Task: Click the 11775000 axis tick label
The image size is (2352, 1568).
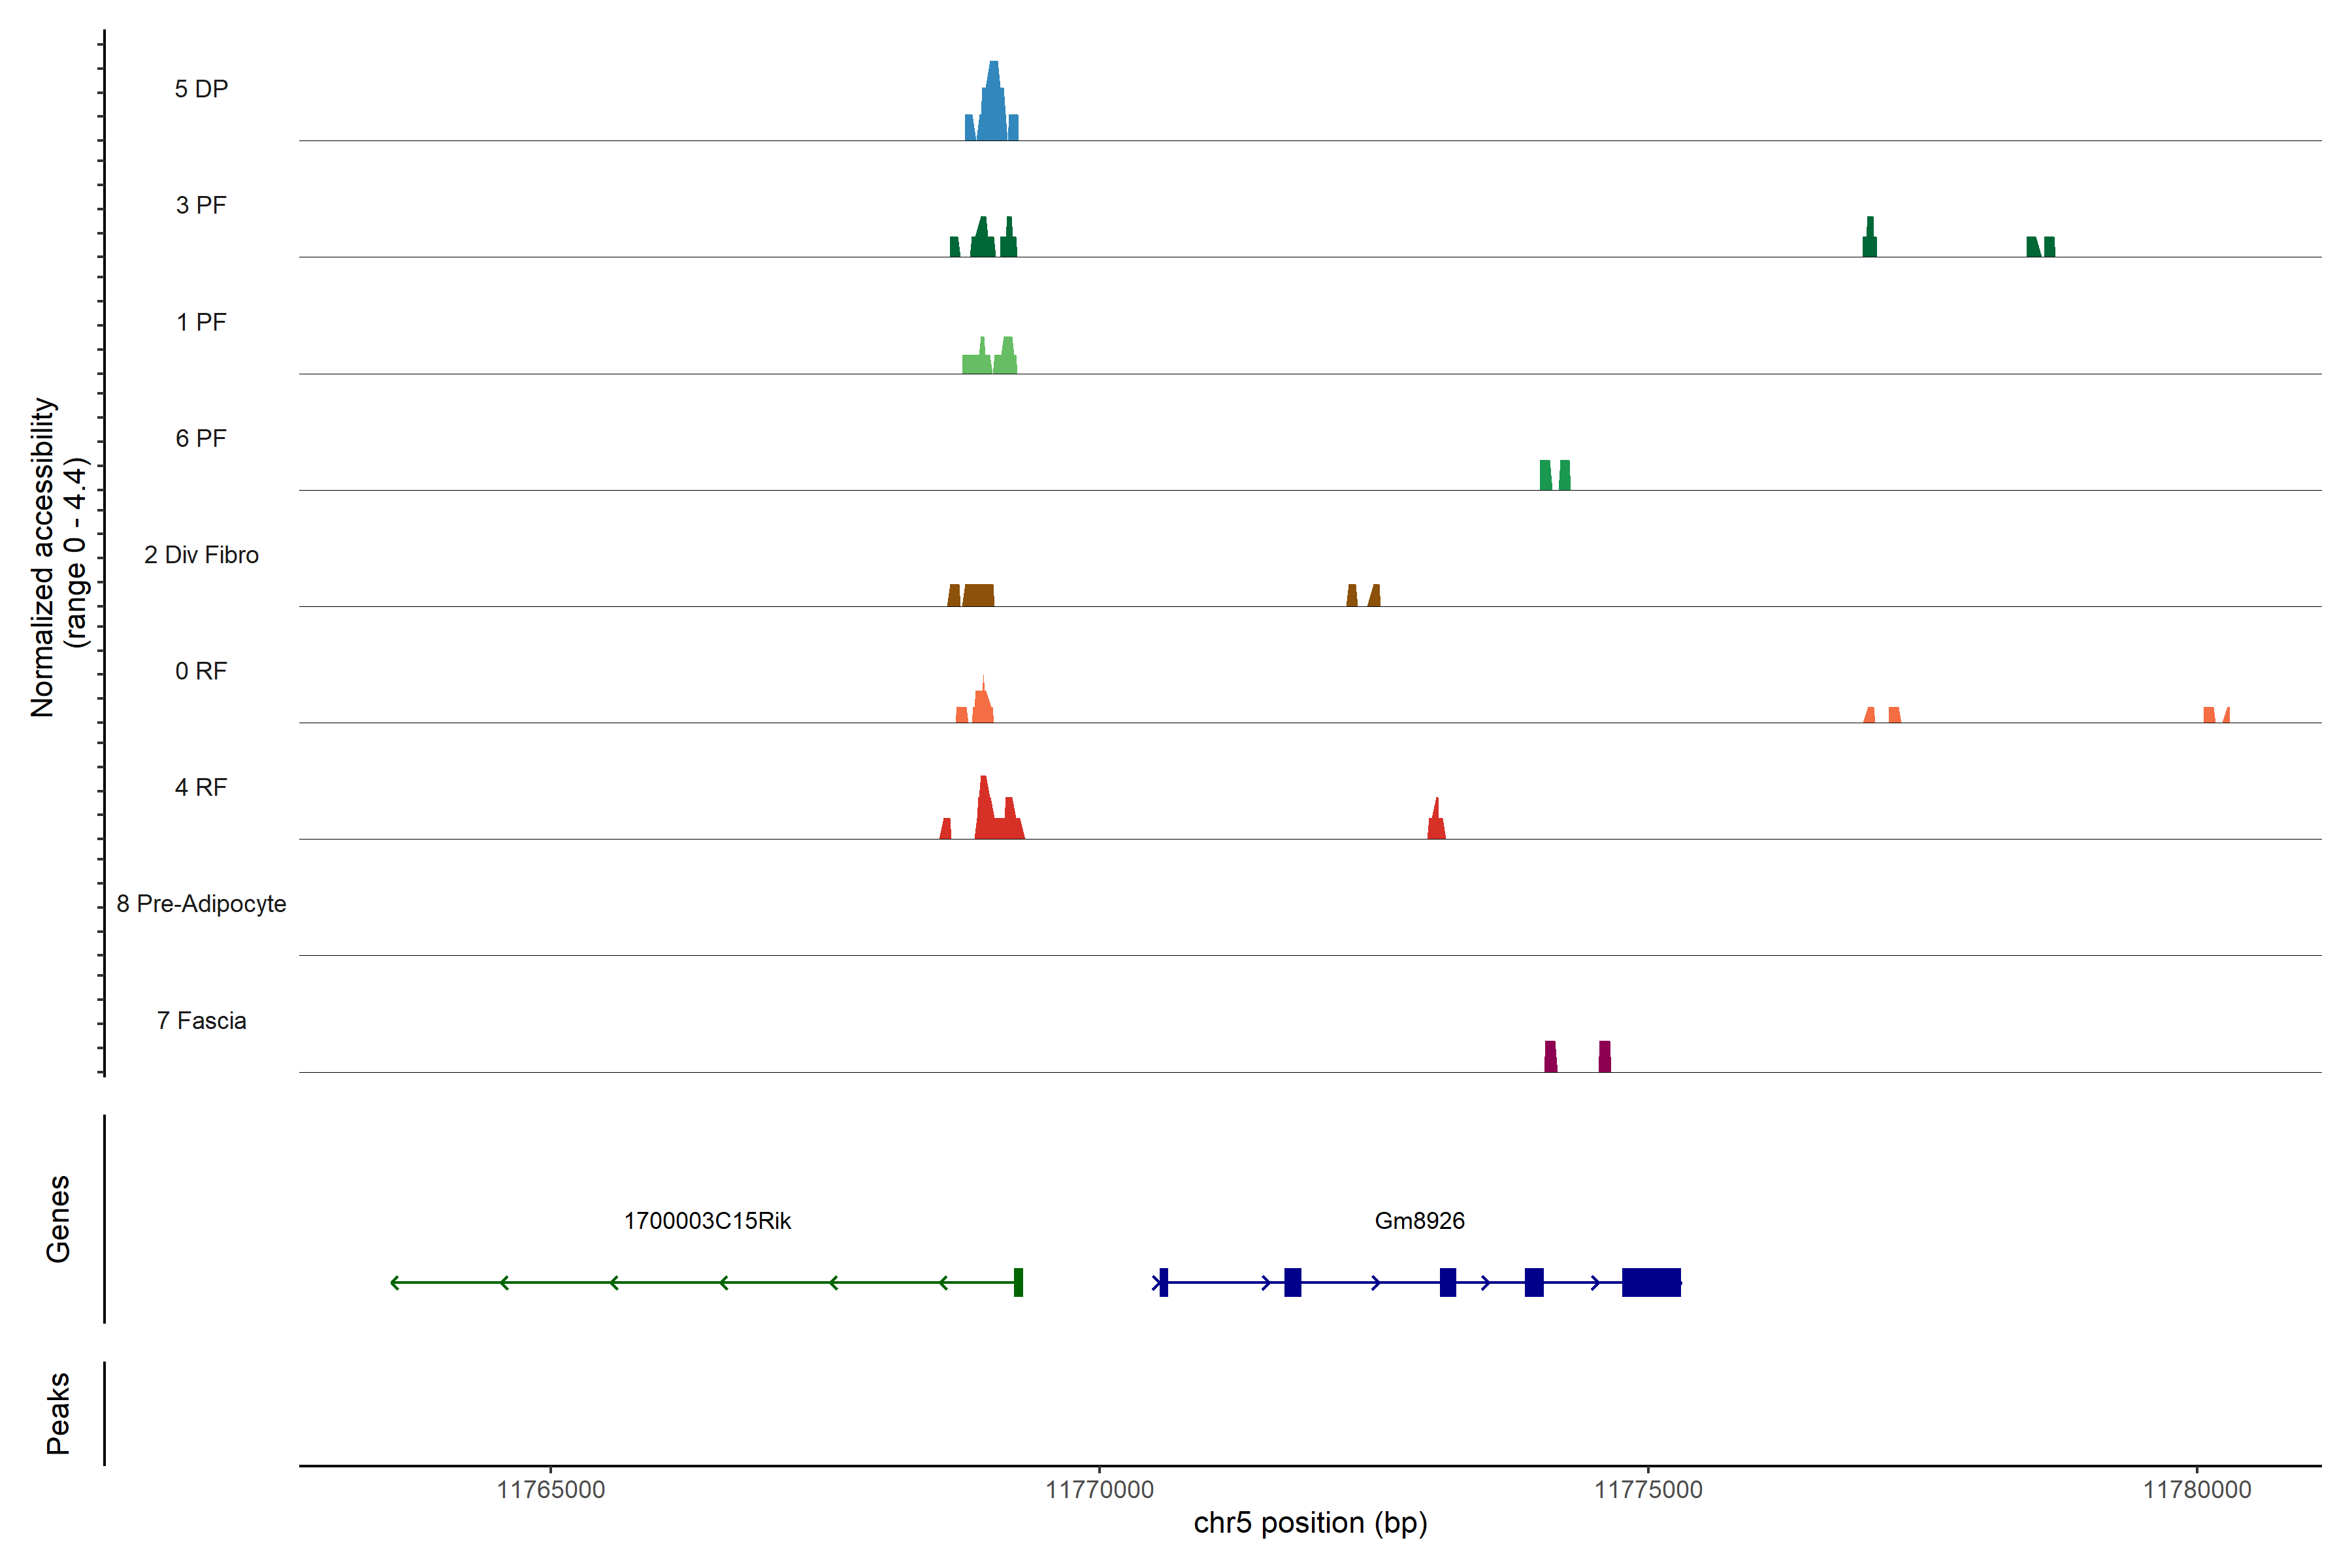Action: point(1648,1490)
